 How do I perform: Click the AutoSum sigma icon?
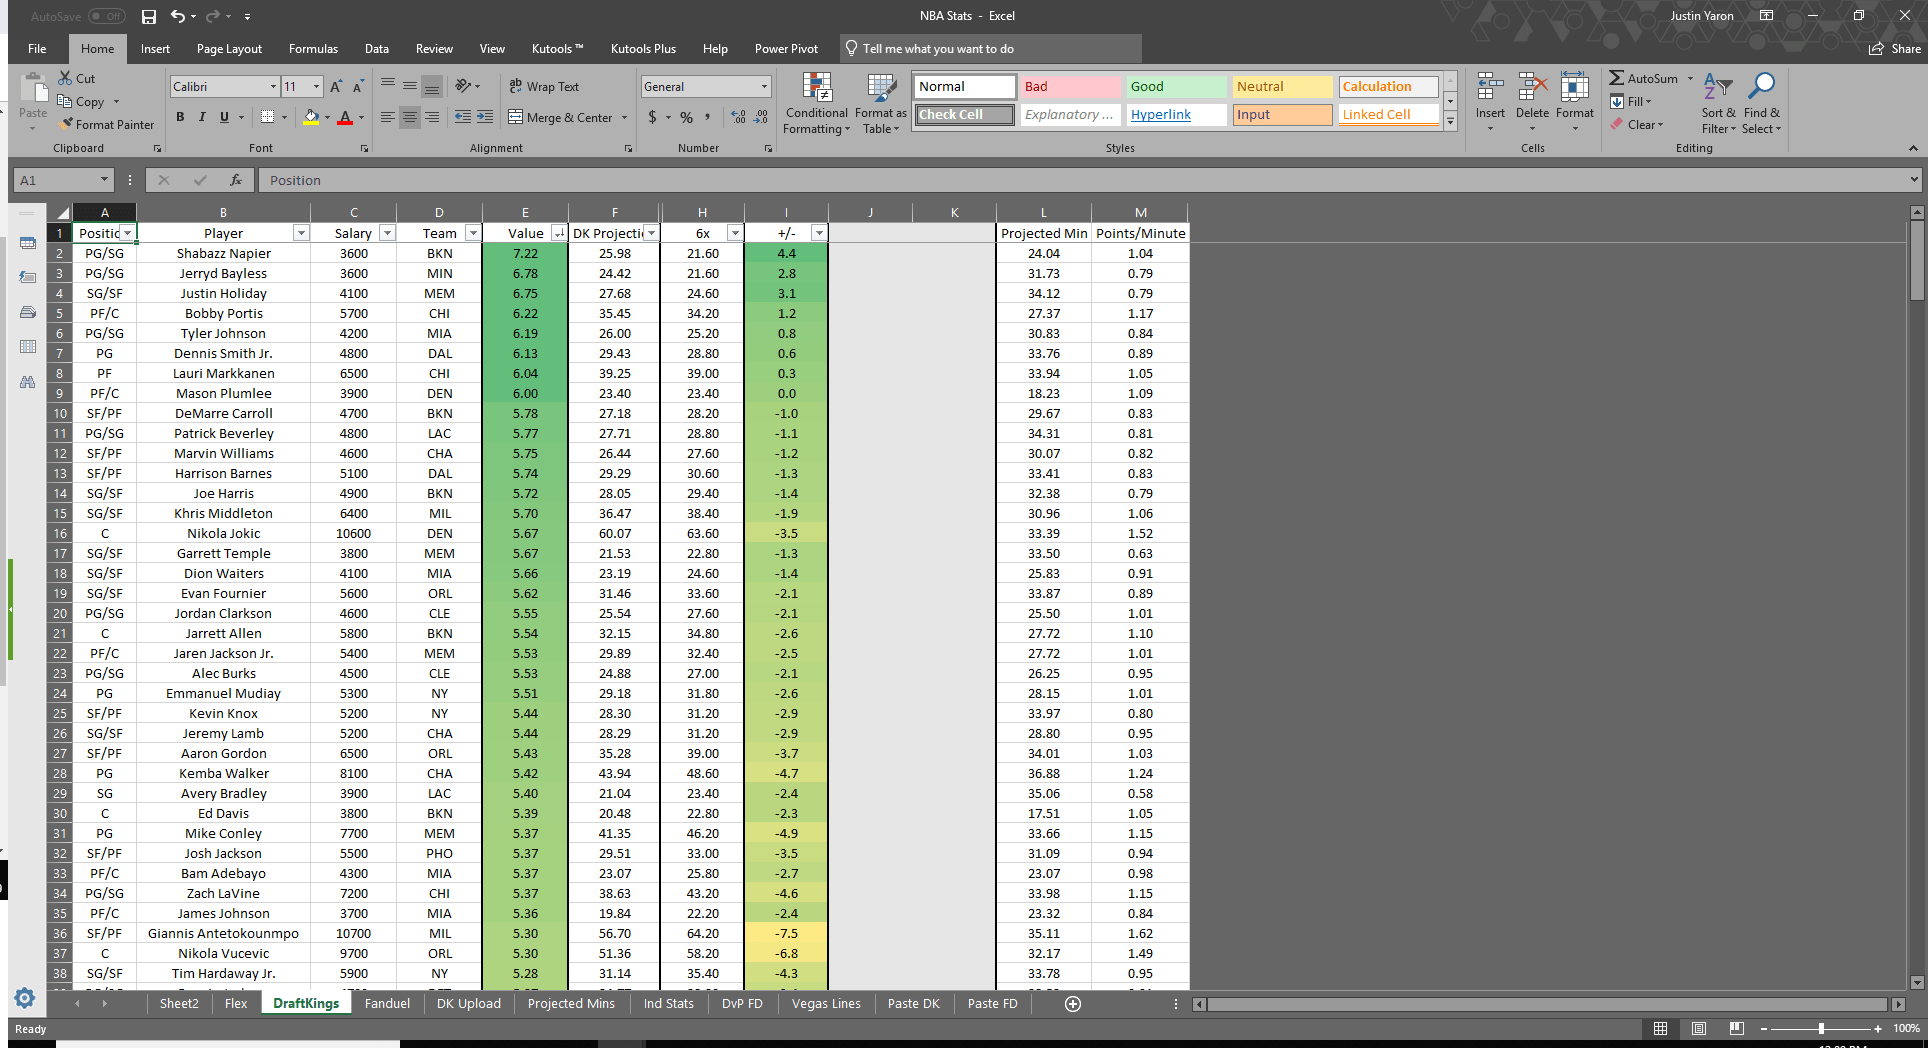pyautogui.click(x=1617, y=78)
